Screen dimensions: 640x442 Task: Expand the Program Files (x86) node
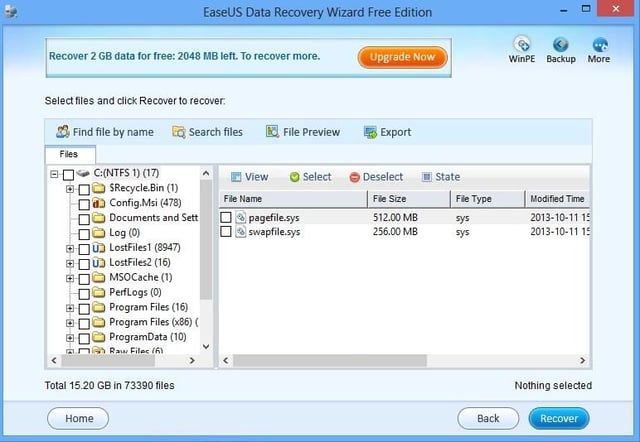[x=70, y=323]
